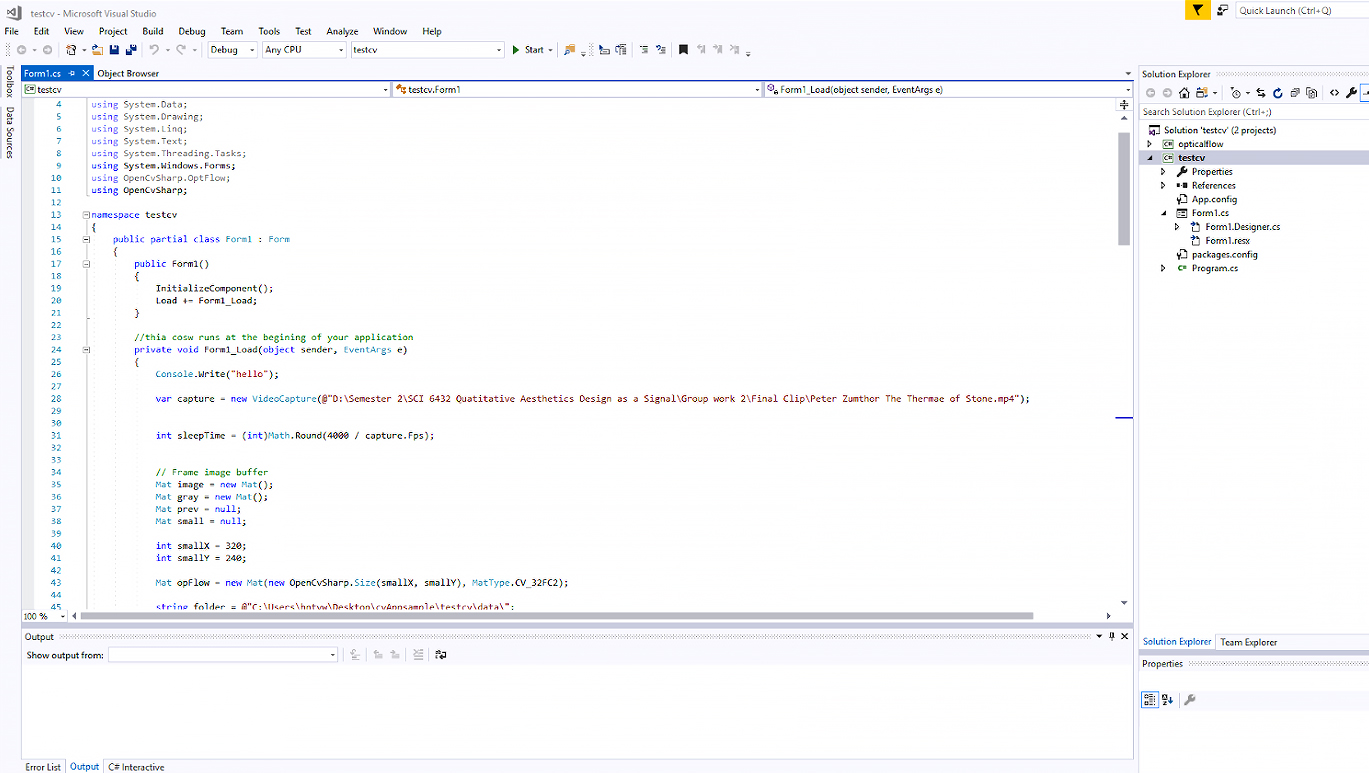Pin the Output panel with auto-hide pin
1369x773 pixels.
point(1112,636)
